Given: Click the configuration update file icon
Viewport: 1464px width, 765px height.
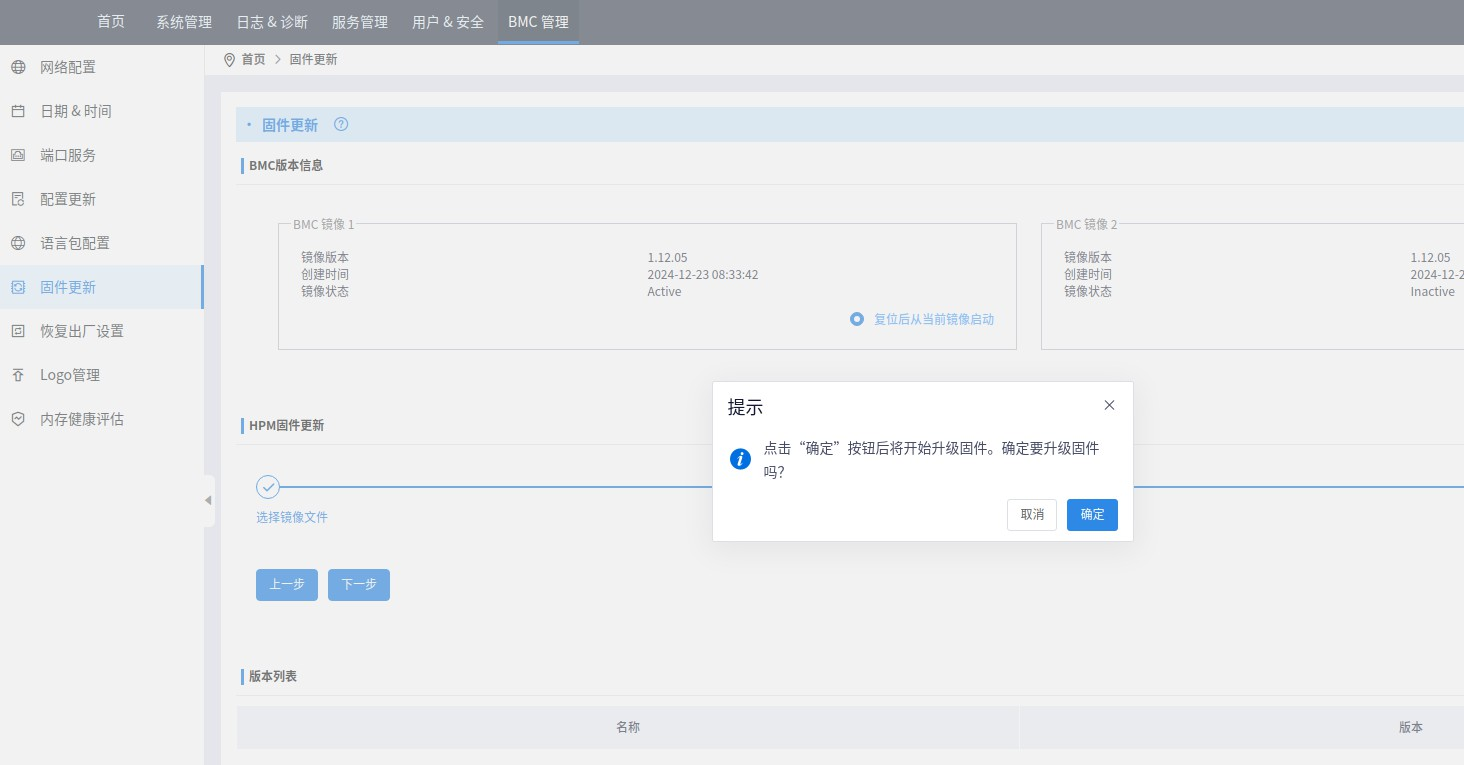Looking at the screenshot, I should tap(18, 199).
